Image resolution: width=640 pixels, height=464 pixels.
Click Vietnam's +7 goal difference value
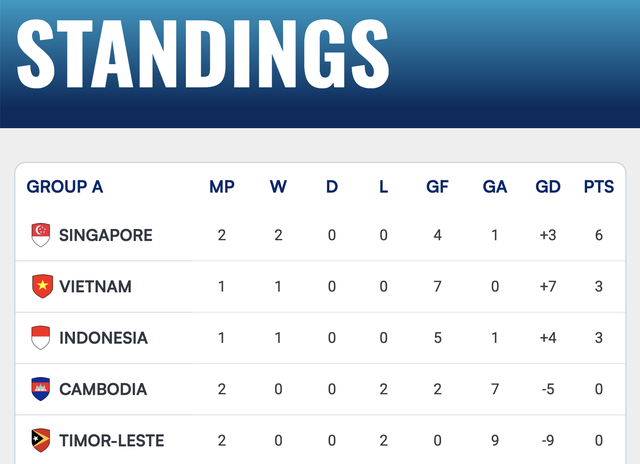click(x=548, y=286)
